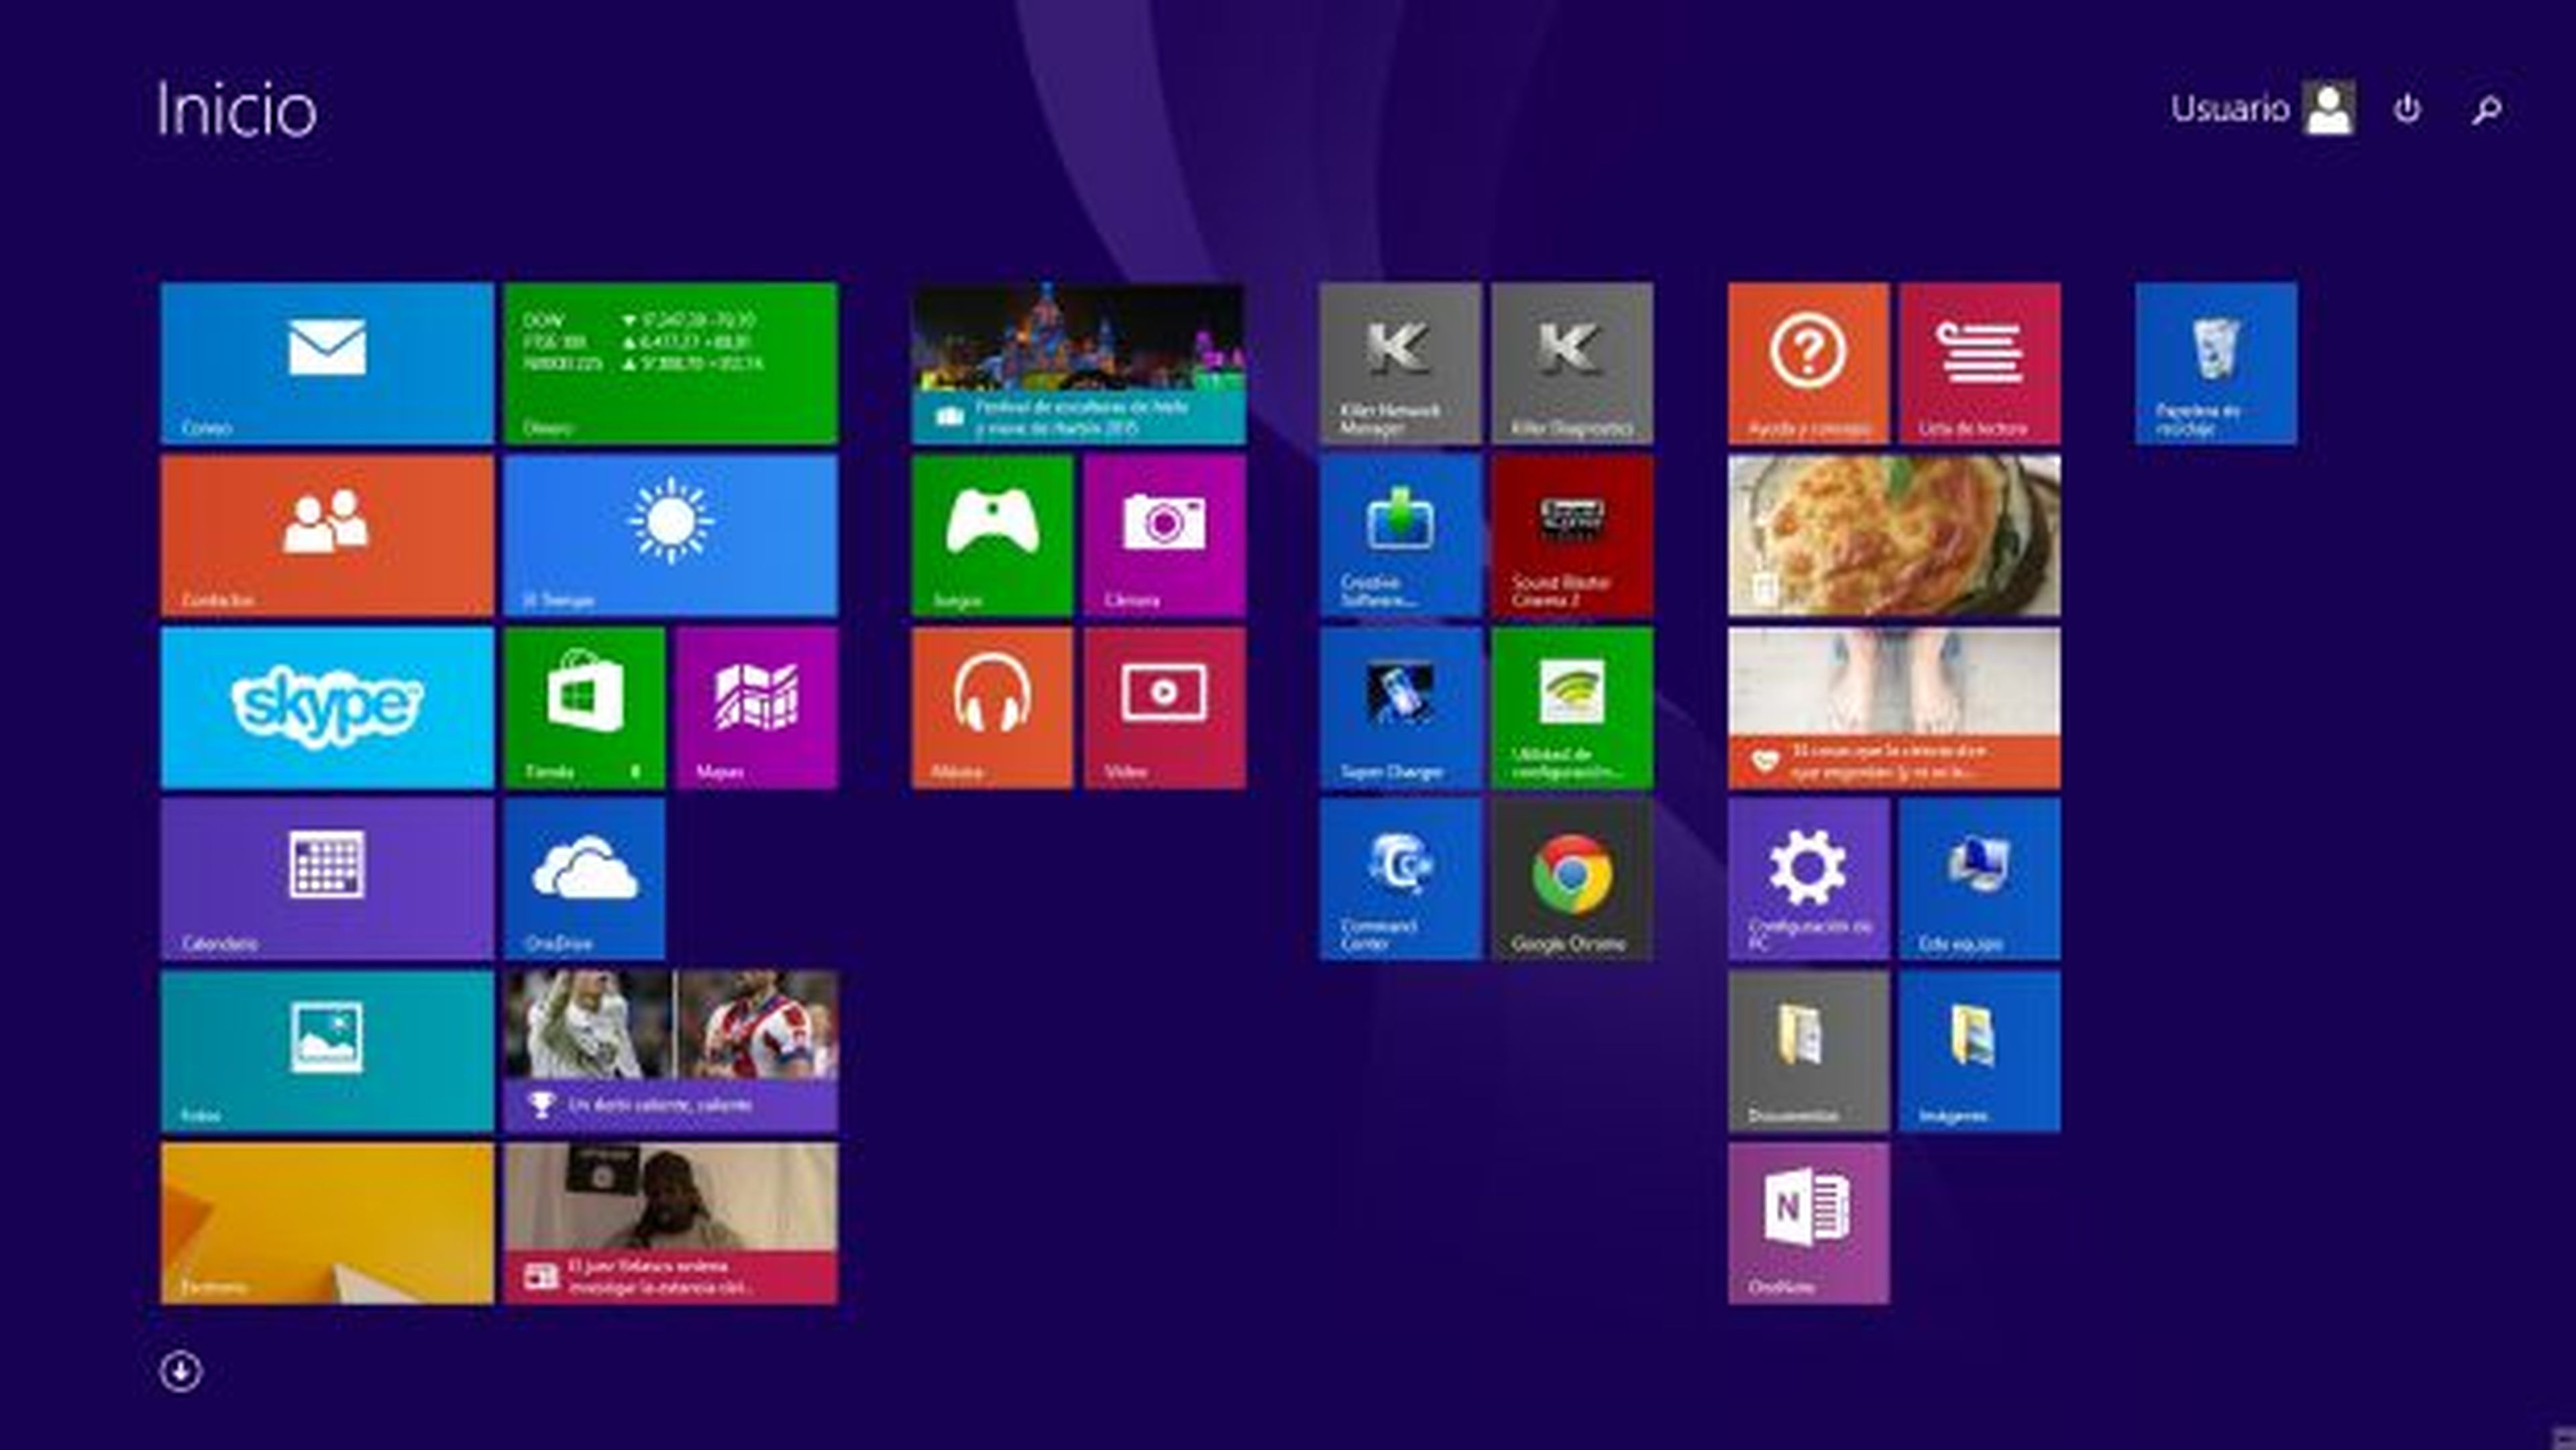Open the Música headphones tile

click(992, 707)
